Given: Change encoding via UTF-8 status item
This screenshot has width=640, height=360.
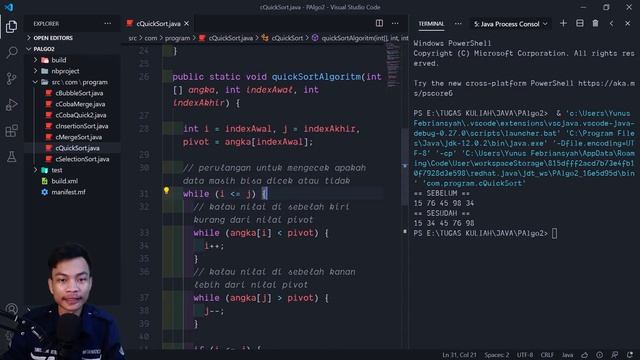Looking at the screenshot, I should click(525, 355).
